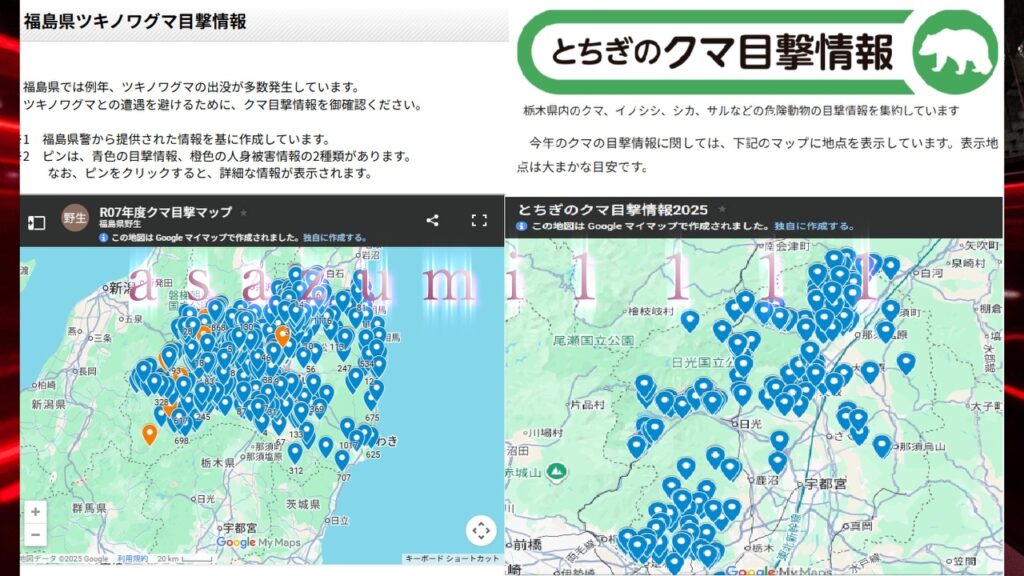Click the blue pin above label 707
The width and height of the screenshot is (1024, 576).
coord(342,458)
